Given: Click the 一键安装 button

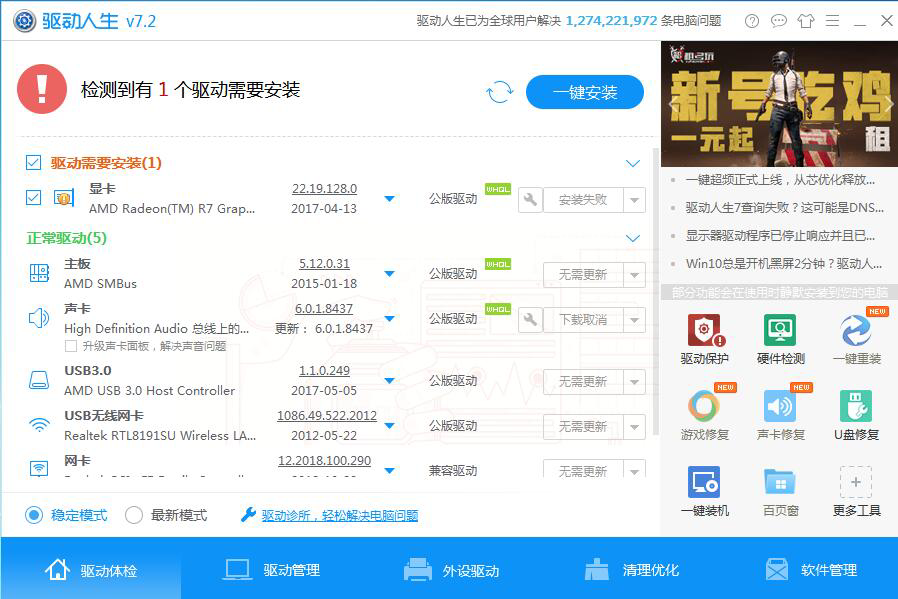Looking at the screenshot, I should [x=585, y=92].
